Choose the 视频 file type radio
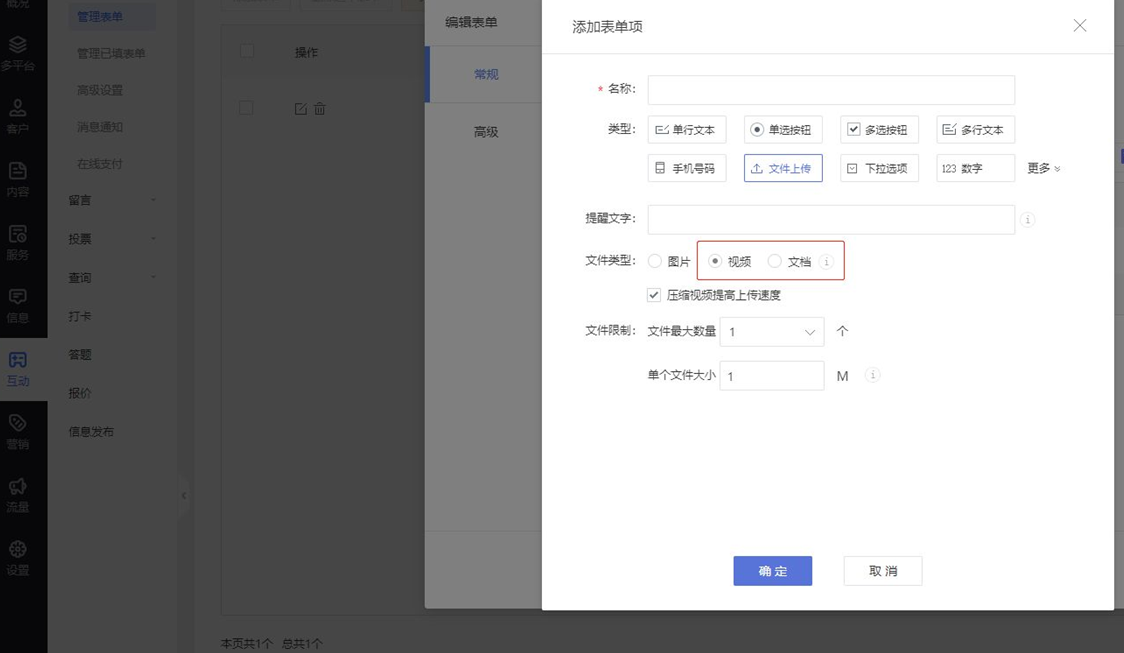 [715, 262]
